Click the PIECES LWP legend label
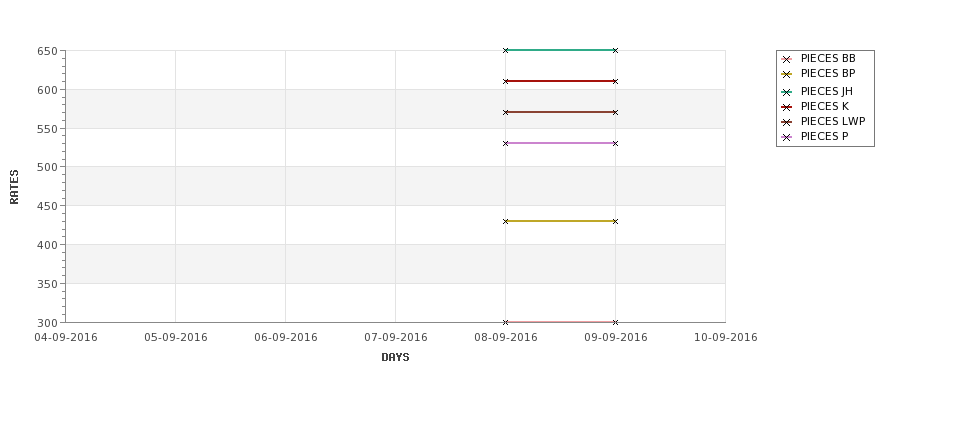The height and width of the screenshot is (429, 975). (833, 121)
